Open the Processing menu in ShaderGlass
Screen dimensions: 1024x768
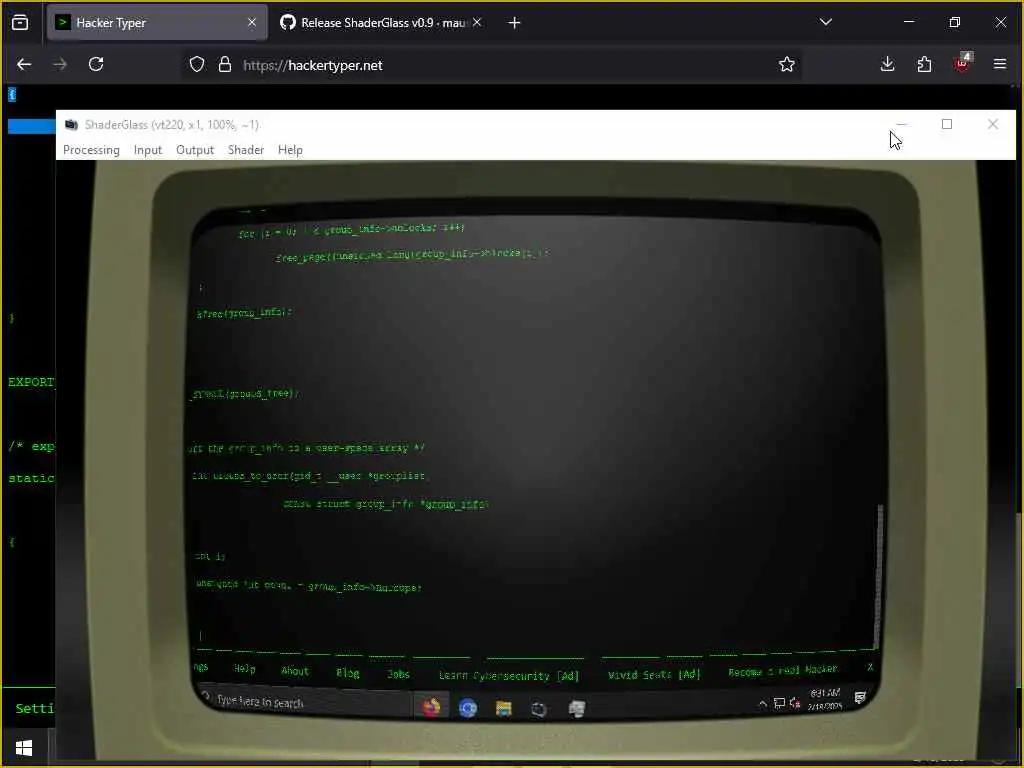(91, 150)
